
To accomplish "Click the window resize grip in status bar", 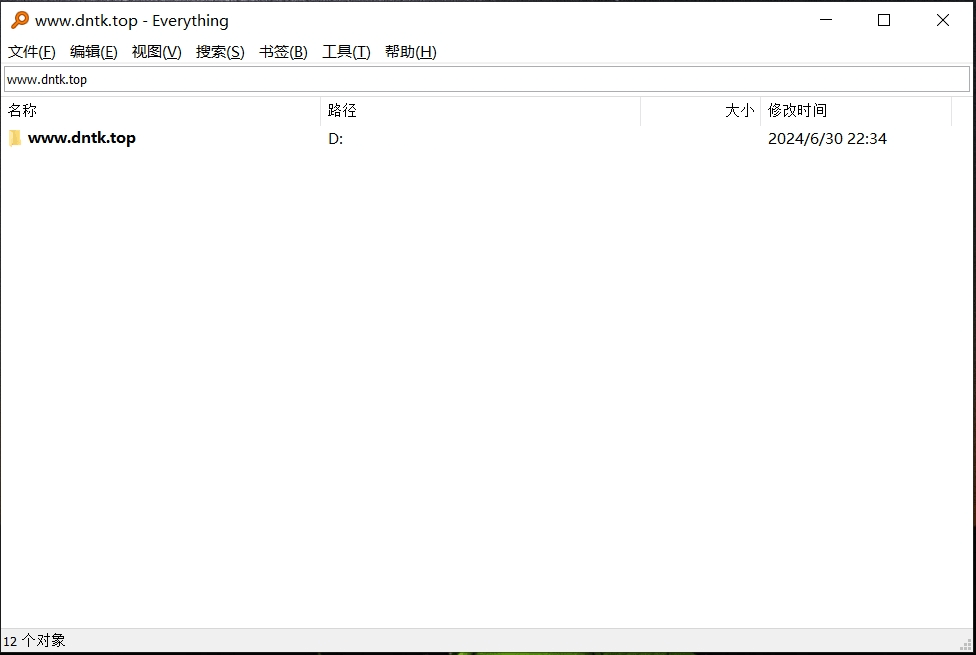I will tap(965, 644).
